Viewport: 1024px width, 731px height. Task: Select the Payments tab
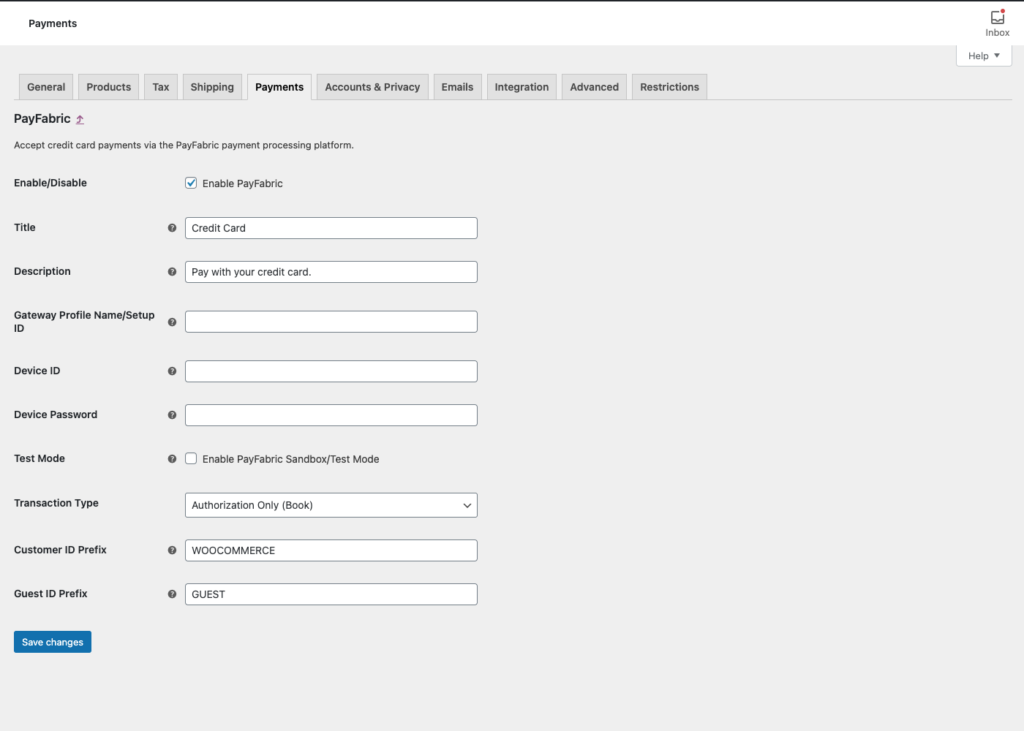point(280,87)
